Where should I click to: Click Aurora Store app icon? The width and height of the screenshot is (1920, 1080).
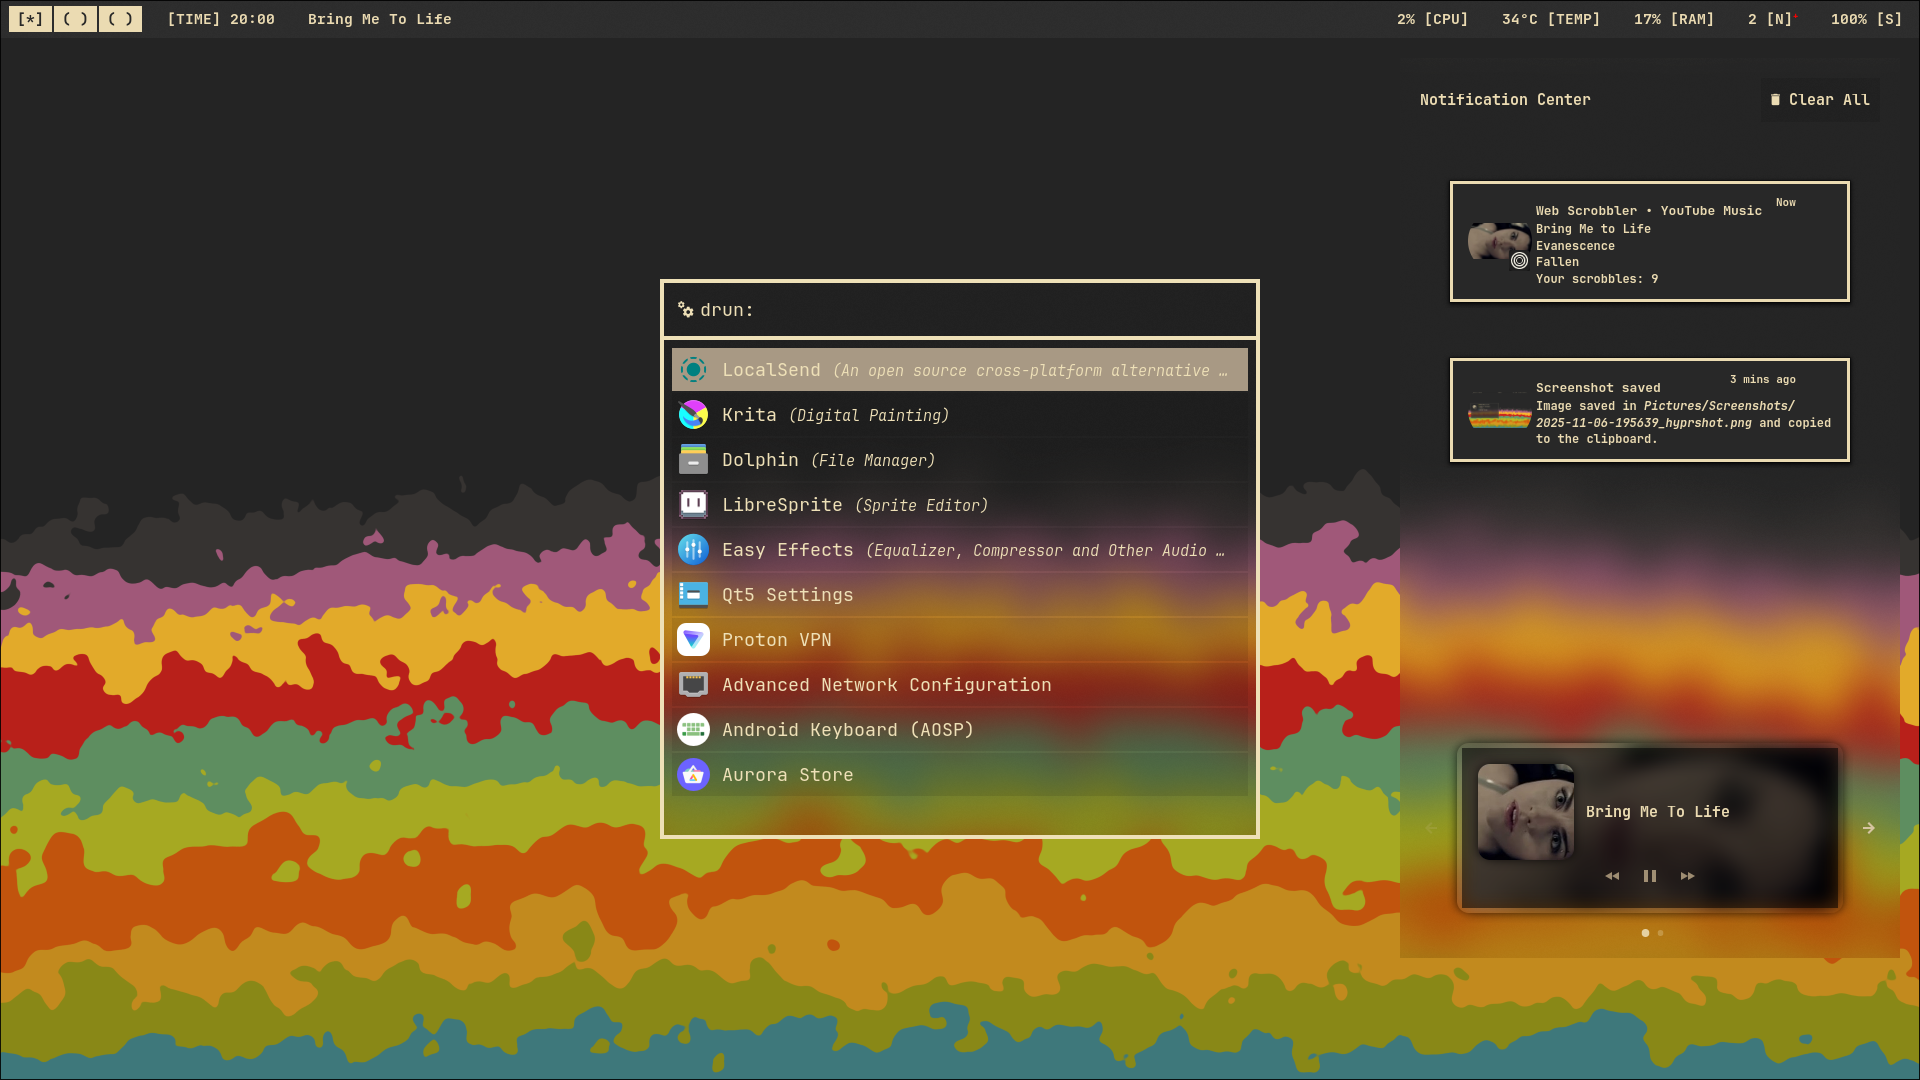693,775
